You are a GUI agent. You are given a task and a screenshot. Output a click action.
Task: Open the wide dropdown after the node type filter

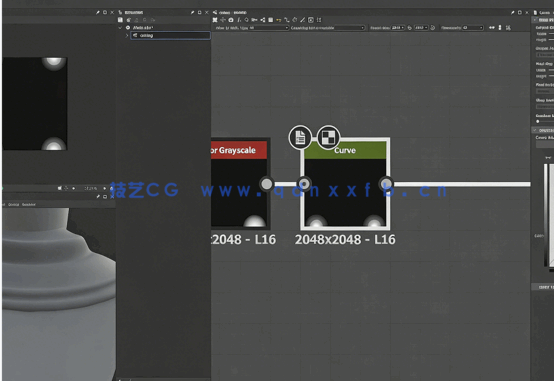coord(328,28)
